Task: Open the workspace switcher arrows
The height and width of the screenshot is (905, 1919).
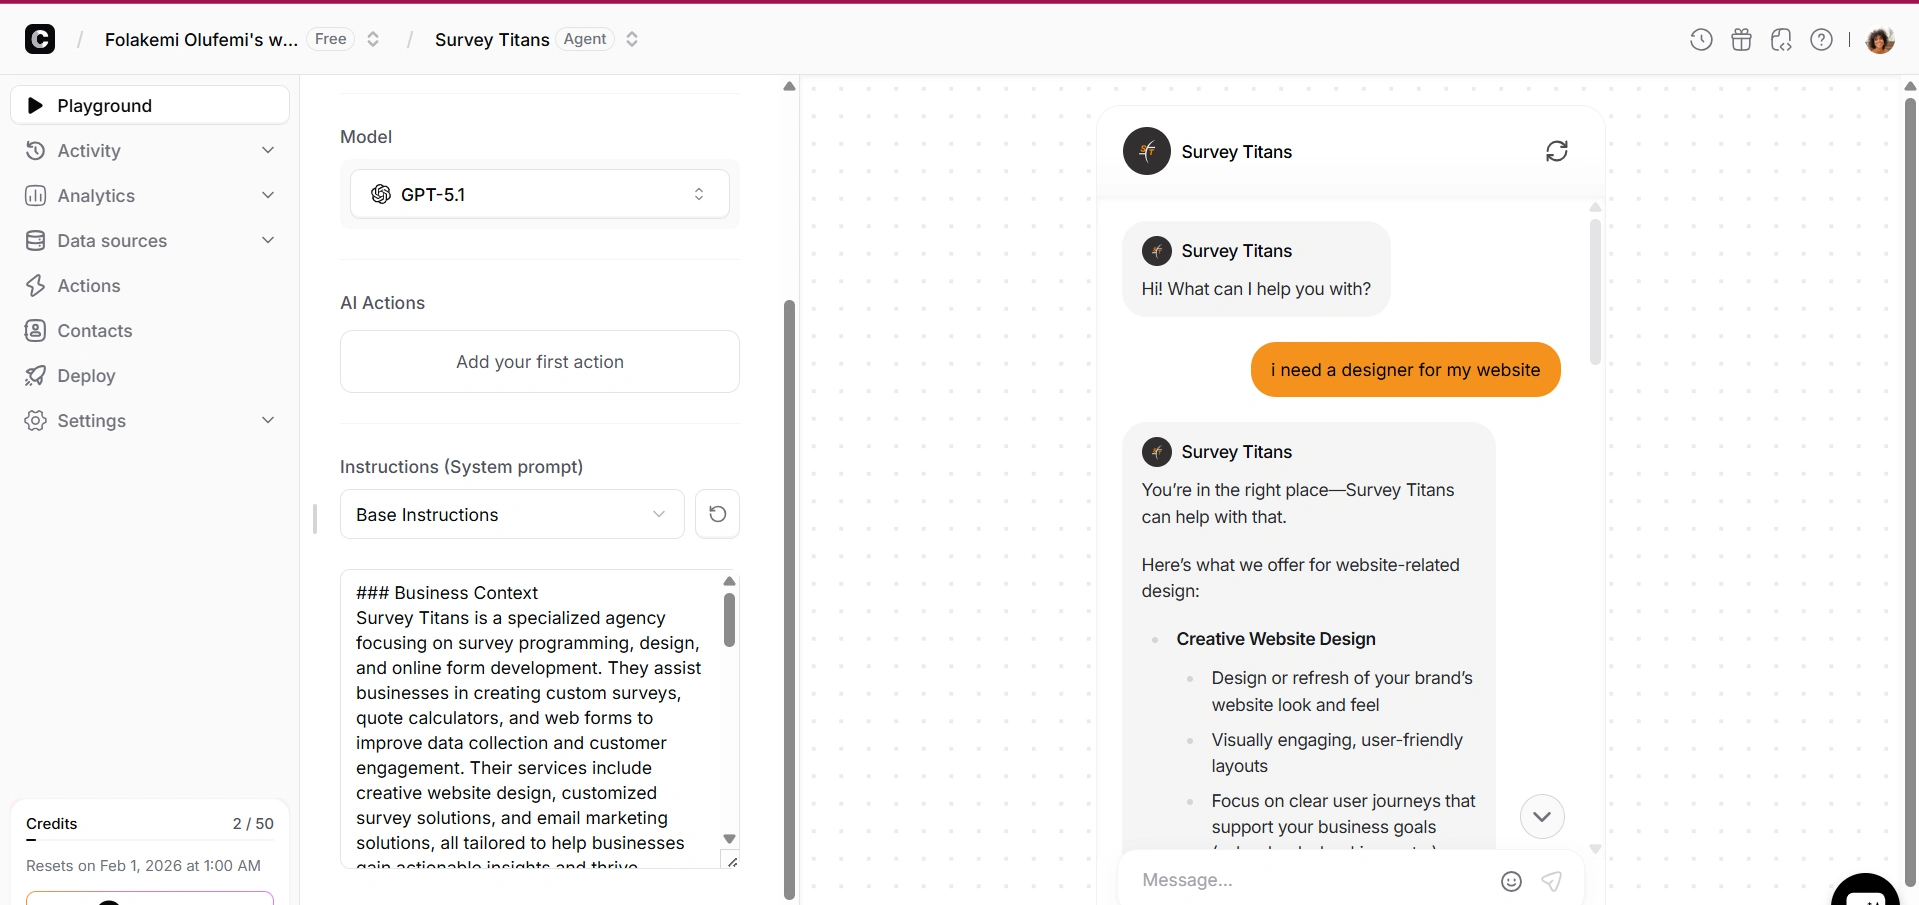Action: (373, 39)
